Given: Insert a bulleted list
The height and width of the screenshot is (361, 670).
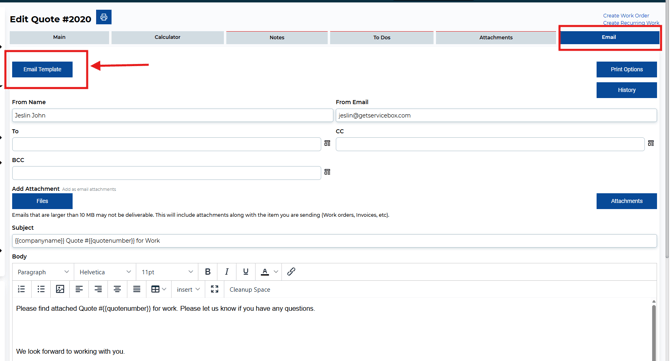Looking at the screenshot, I should click(x=41, y=289).
